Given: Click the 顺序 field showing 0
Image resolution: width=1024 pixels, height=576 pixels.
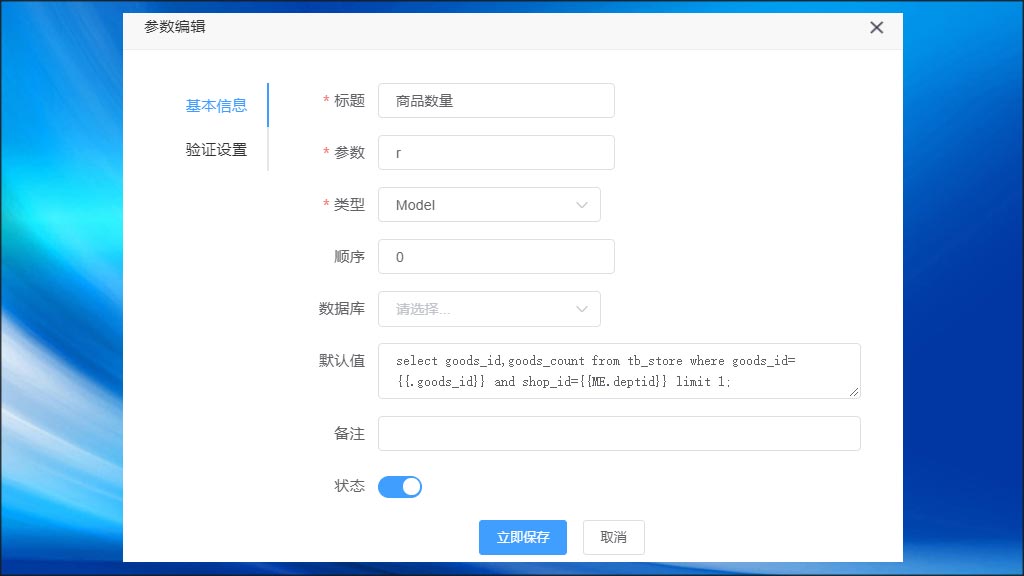Looking at the screenshot, I should pos(496,256).
